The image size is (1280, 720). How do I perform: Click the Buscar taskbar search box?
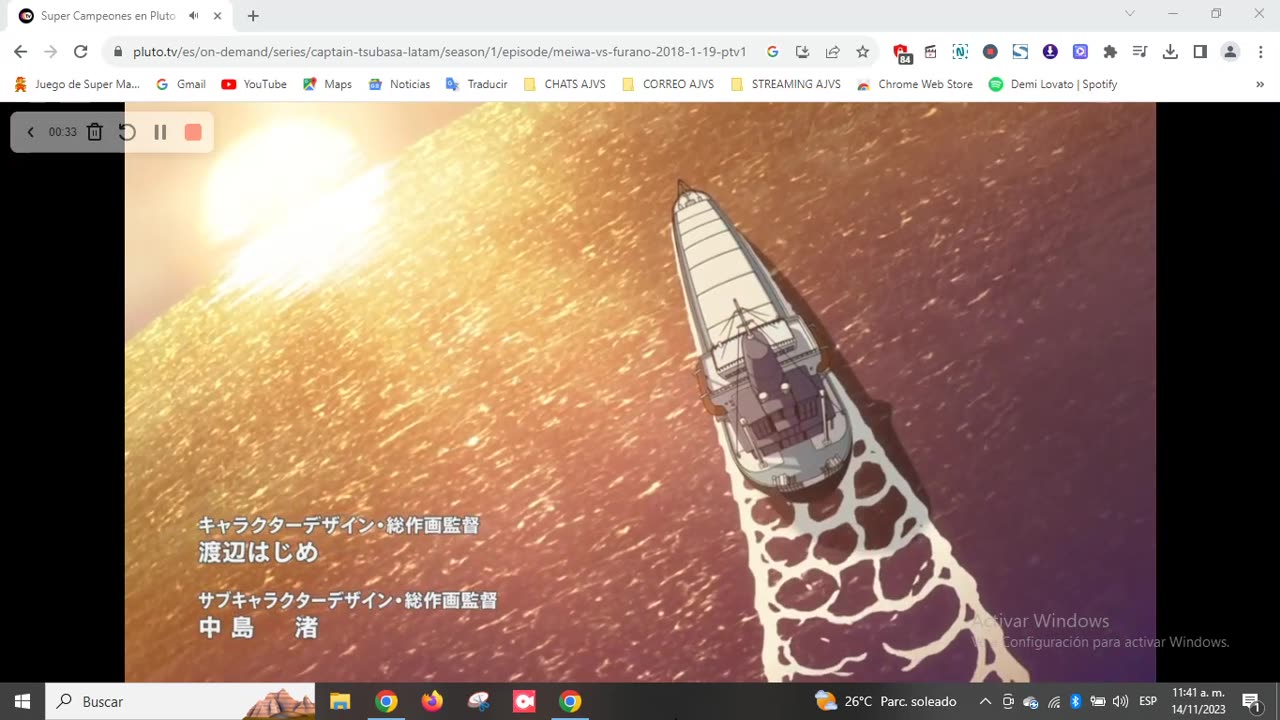pyautogui.click(x=180, y=701)
